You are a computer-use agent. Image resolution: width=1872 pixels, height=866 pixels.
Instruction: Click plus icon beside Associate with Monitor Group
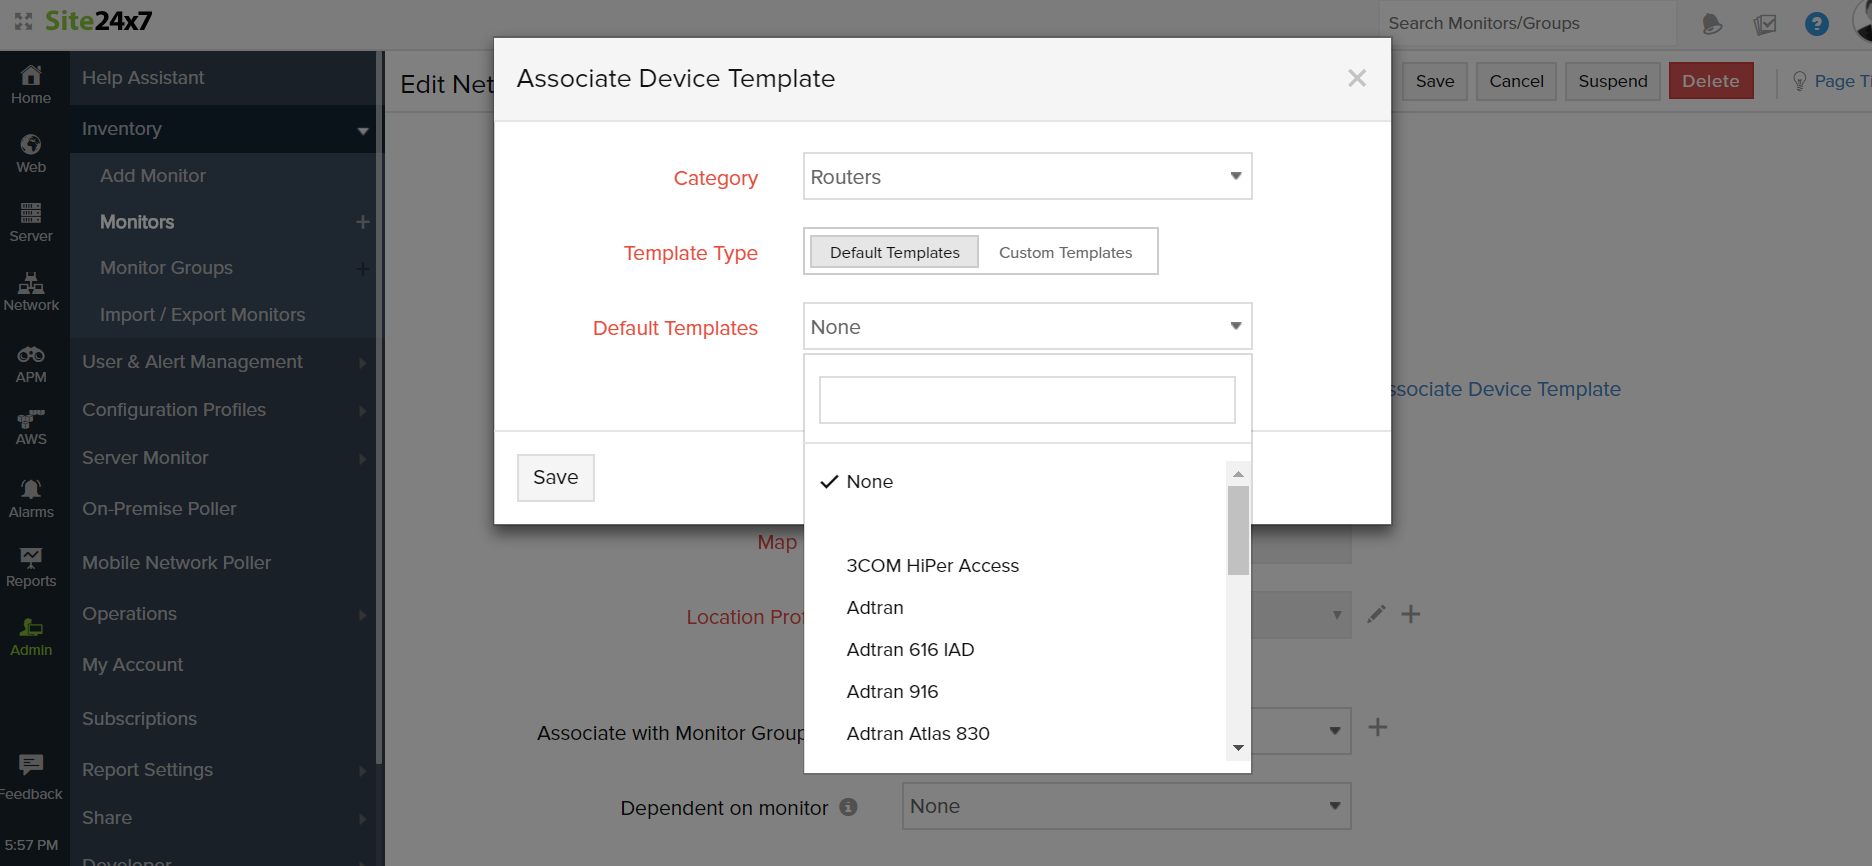coord(1378,727)
